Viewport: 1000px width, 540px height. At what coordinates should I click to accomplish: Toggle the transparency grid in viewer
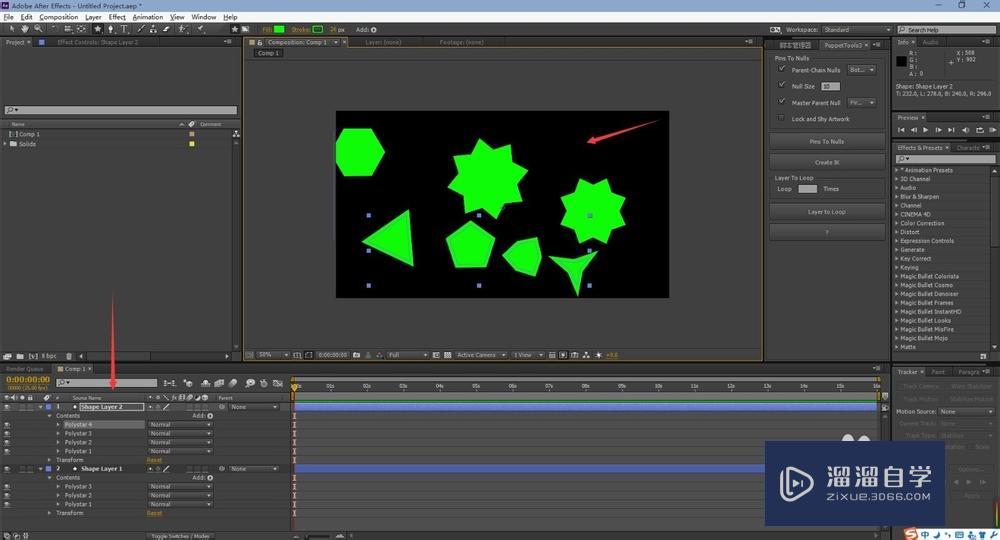448,355
